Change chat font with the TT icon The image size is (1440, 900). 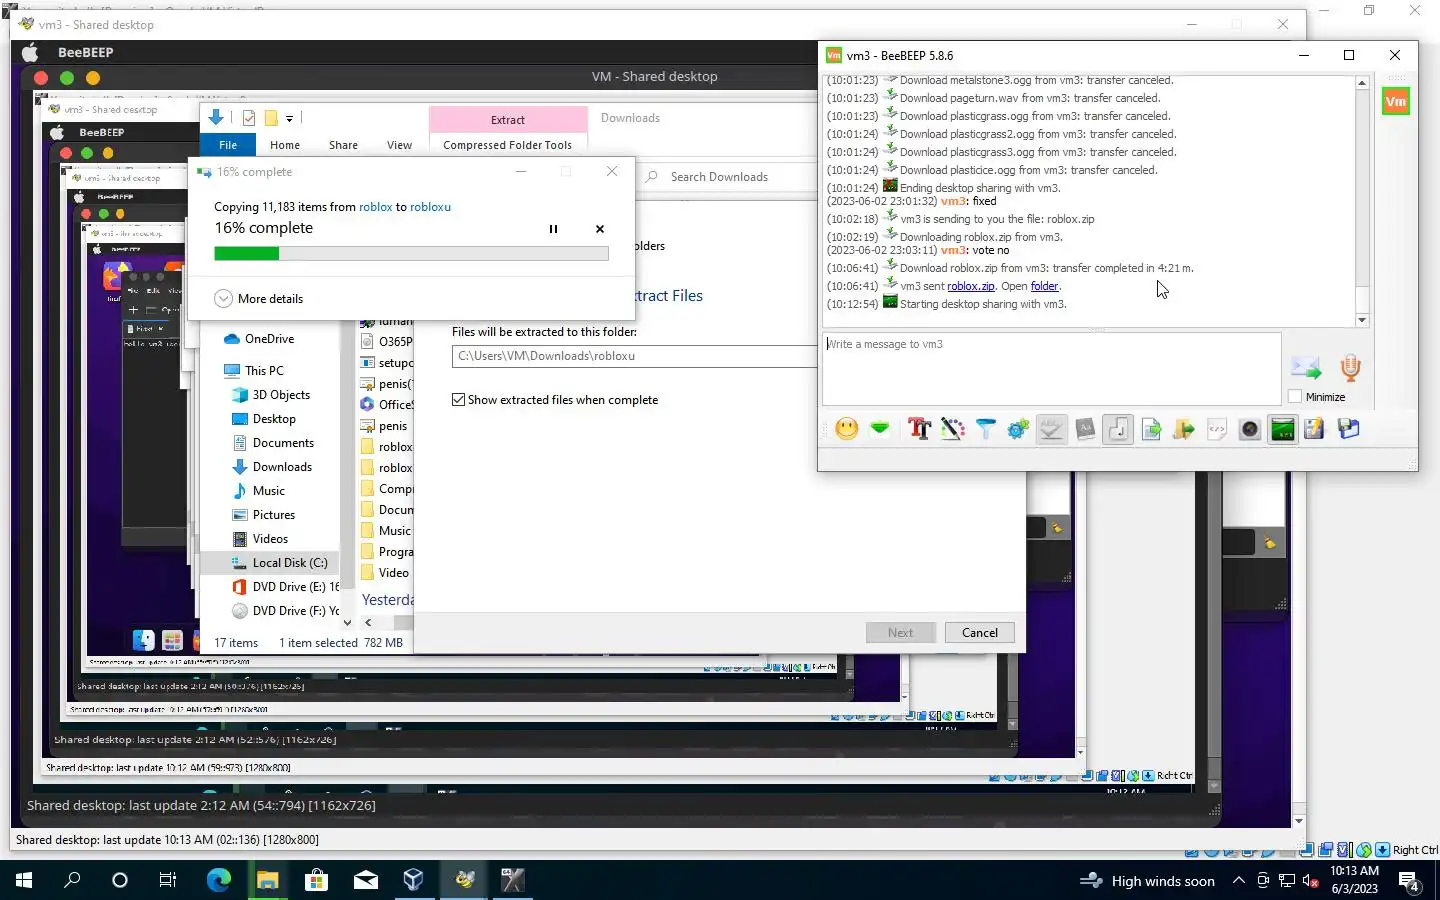click(x=919, y=429)
